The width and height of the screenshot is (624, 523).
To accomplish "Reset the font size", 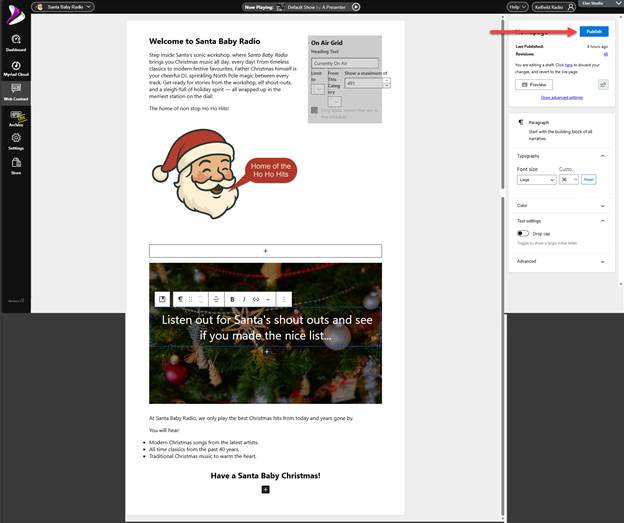I will pyautogui.click(x=589, y=180).
